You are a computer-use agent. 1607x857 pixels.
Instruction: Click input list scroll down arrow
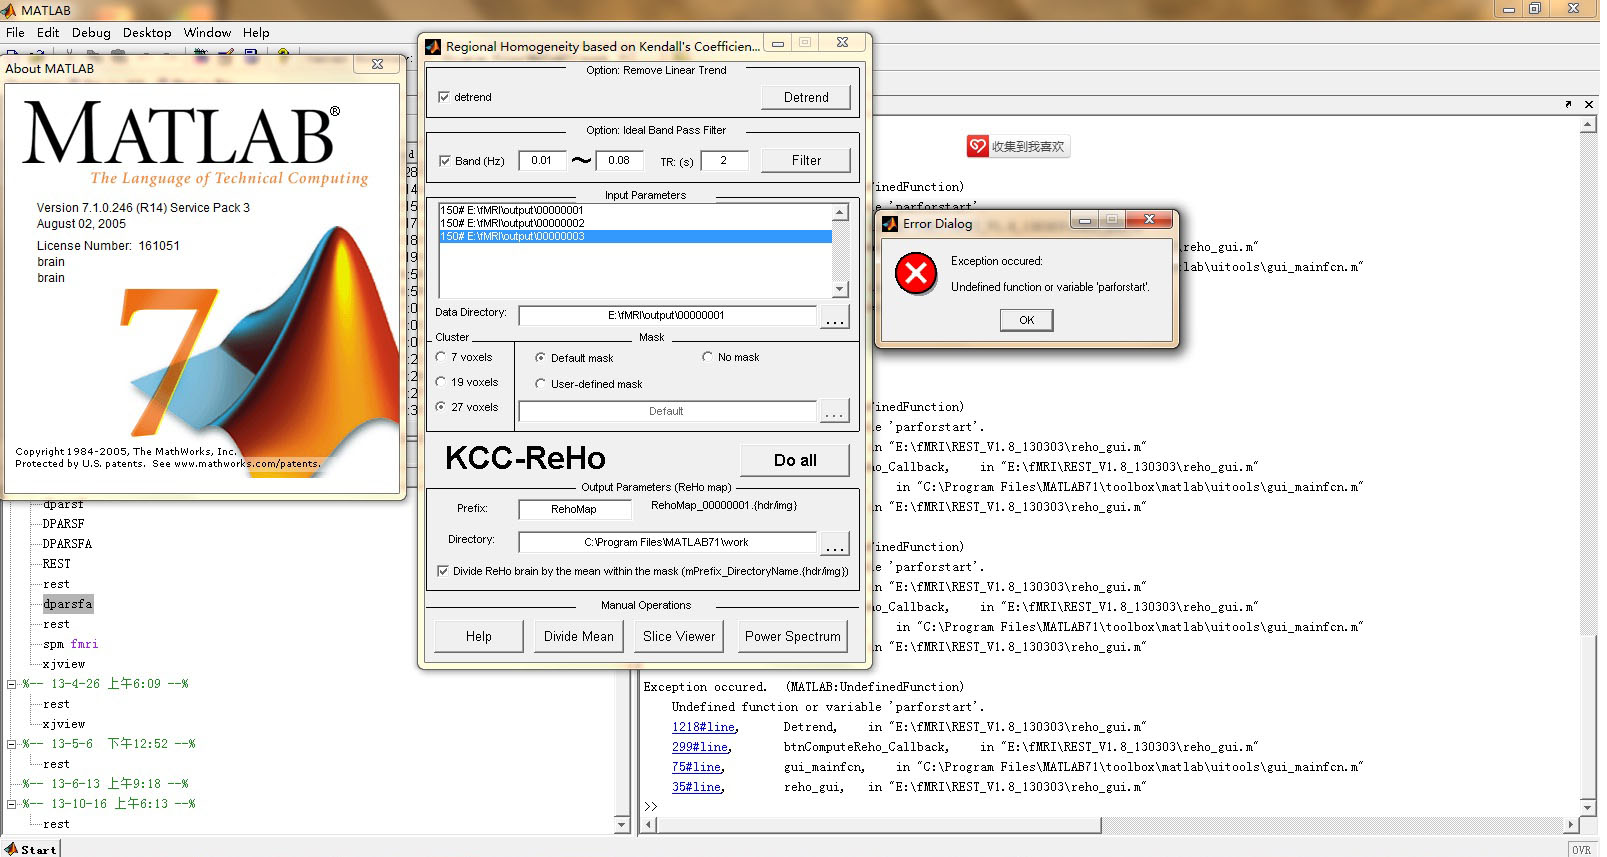[x=840, y=289]
